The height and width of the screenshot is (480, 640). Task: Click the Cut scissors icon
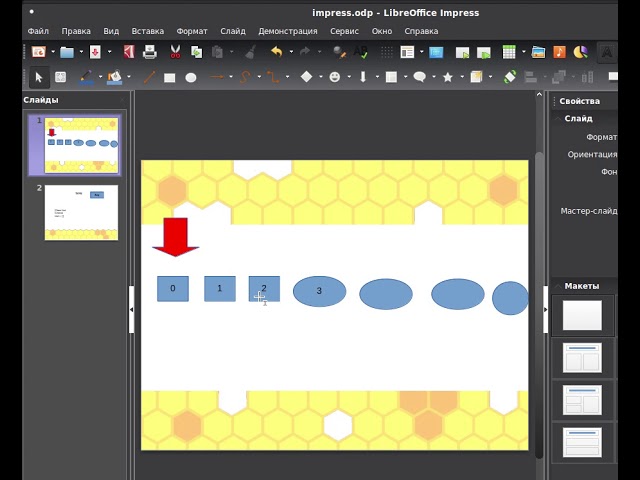pos(175,52)
